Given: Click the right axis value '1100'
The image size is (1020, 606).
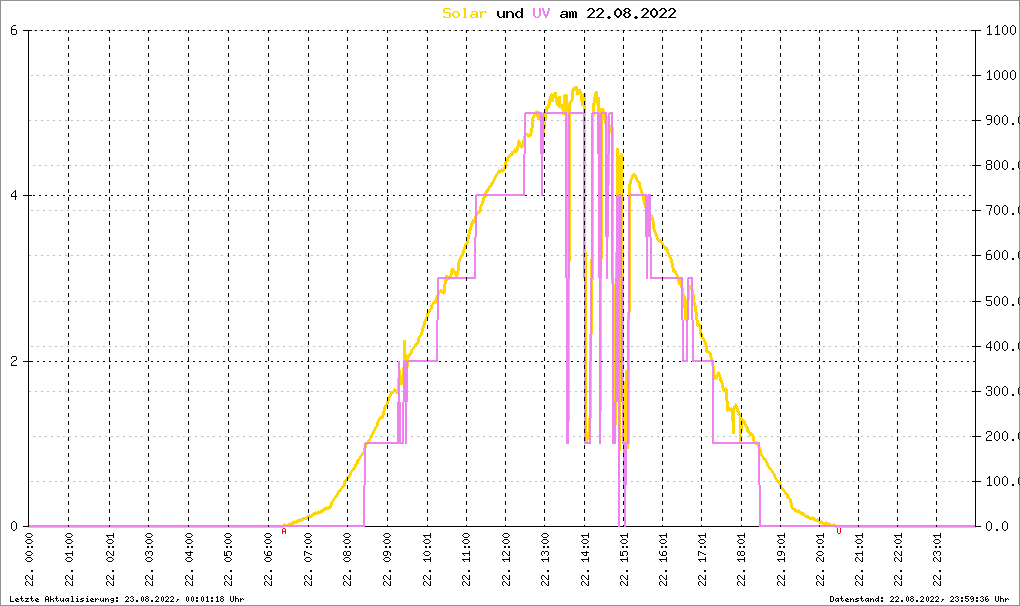Looking at the screenshot, I should pos(1000,31).
